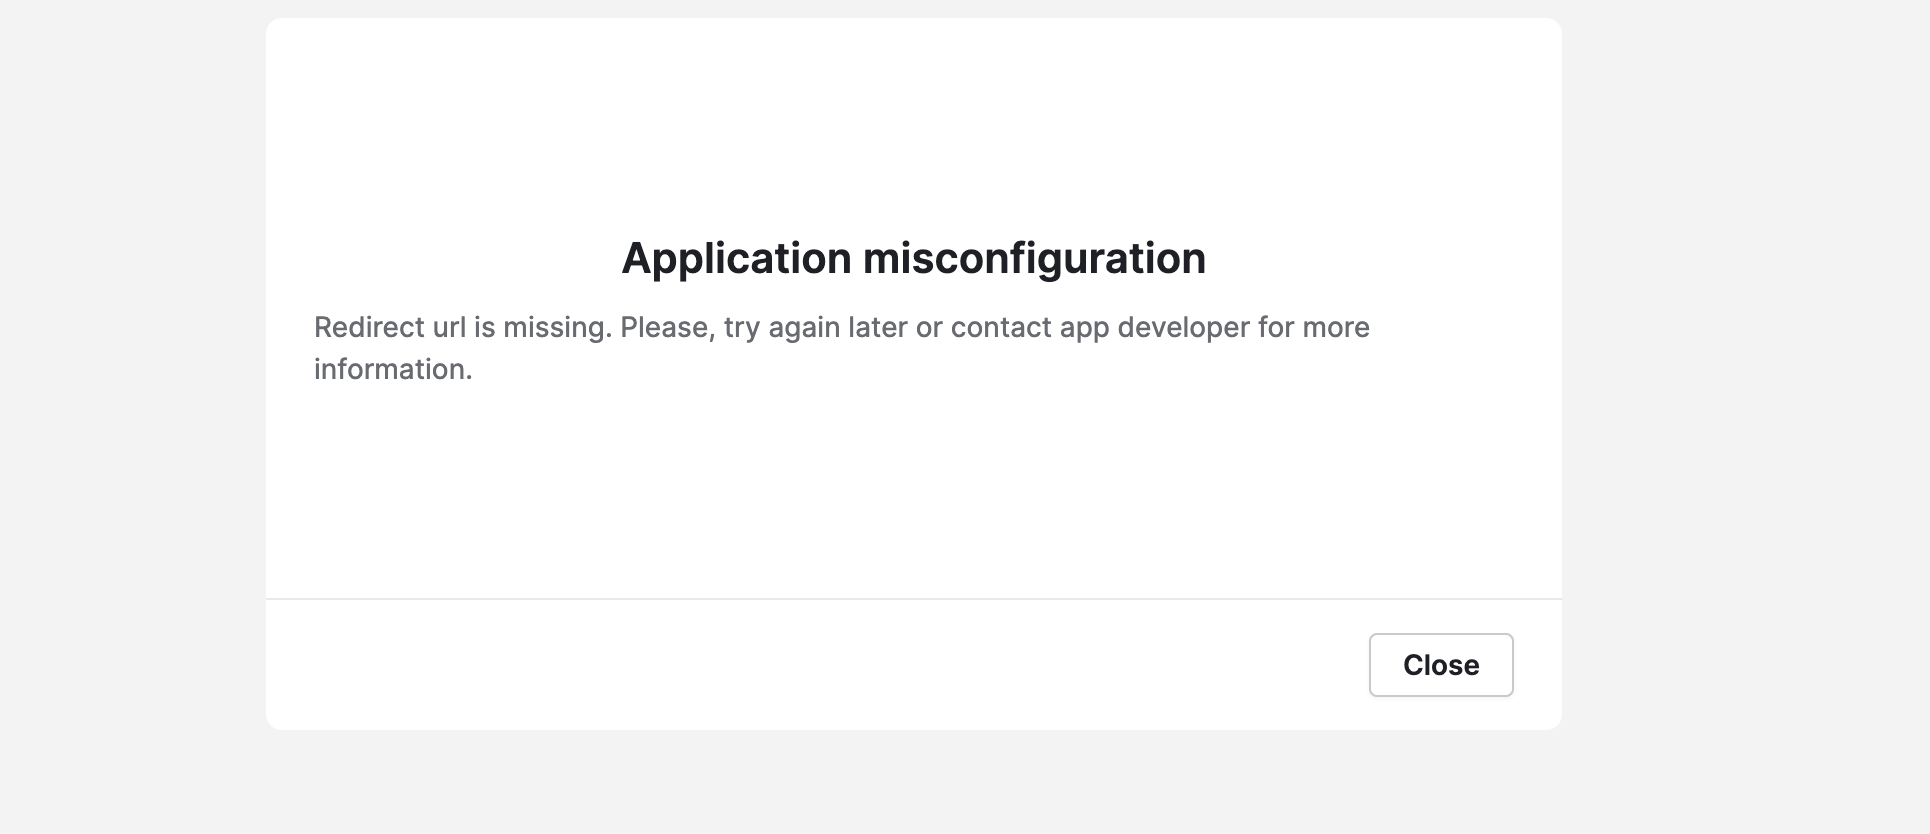Click the divider line above the Close button
This screenshot has height=834, width=1930.
coord(913,599)
